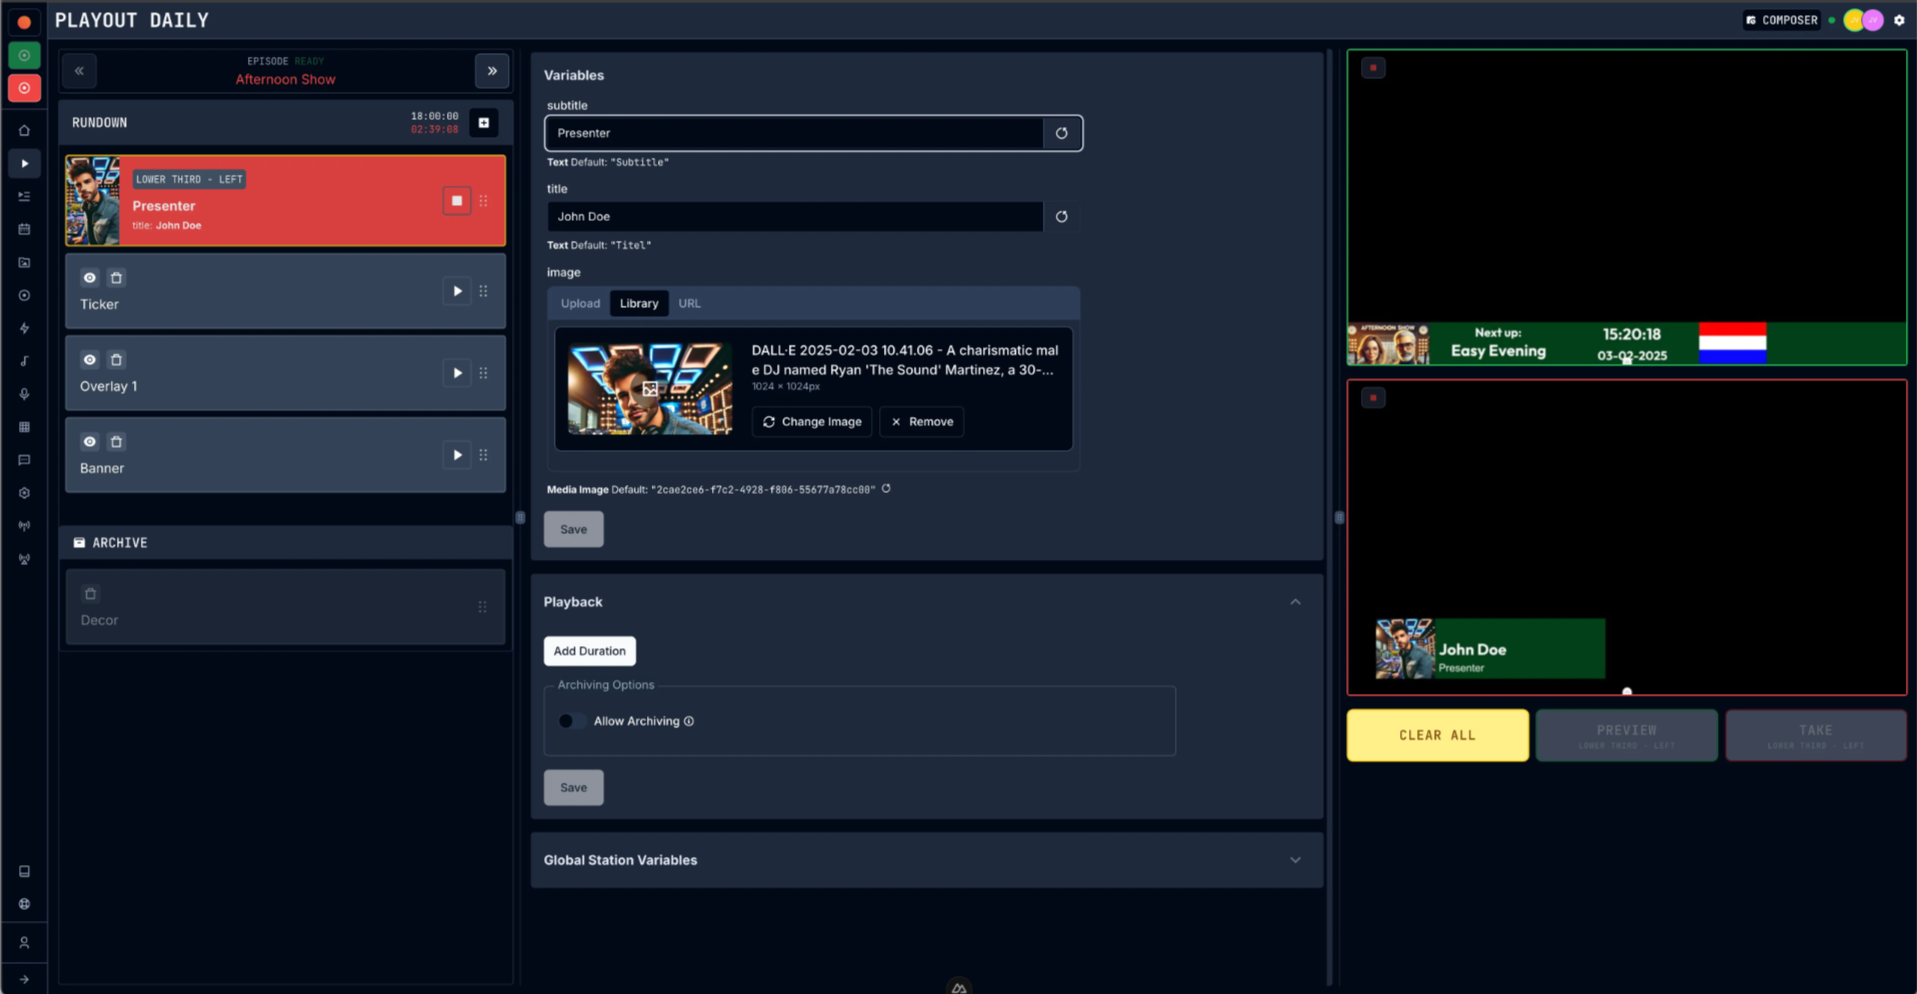Go to the next episode

coord(492,71)
